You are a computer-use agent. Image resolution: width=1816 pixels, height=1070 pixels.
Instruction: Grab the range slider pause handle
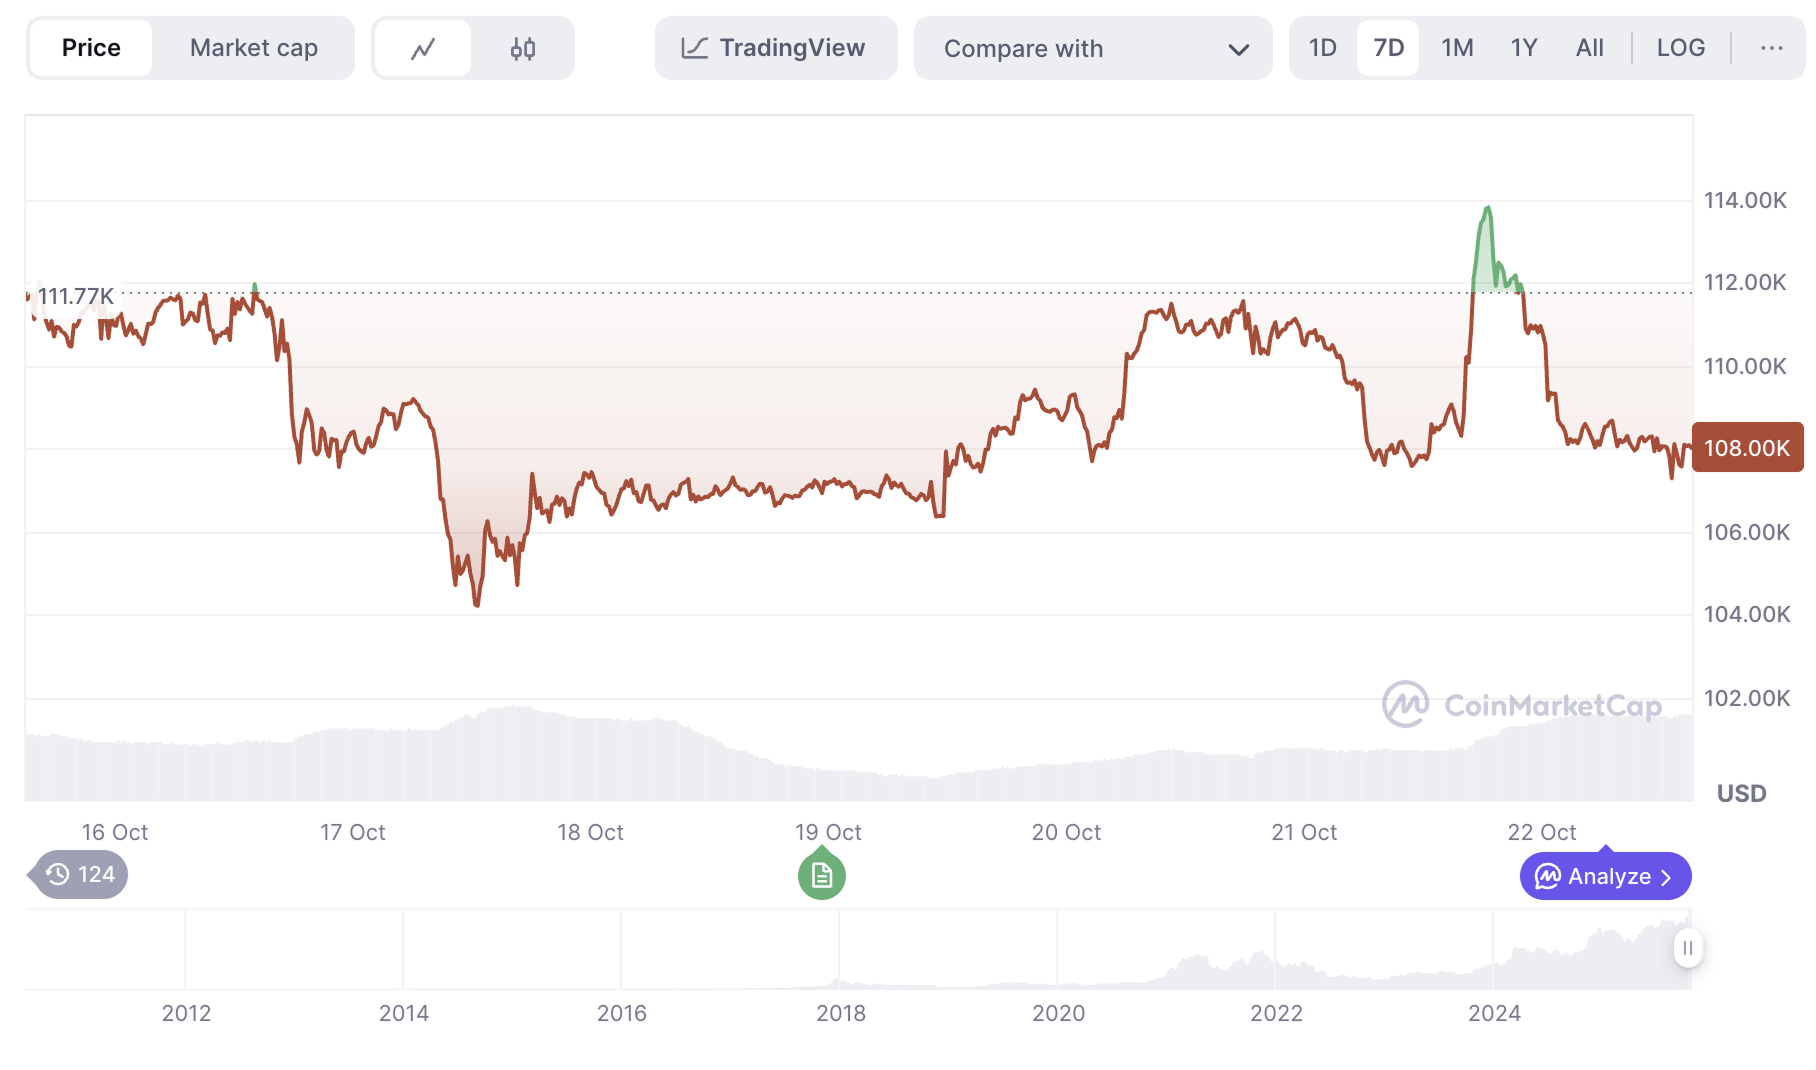click(1687, 948)
